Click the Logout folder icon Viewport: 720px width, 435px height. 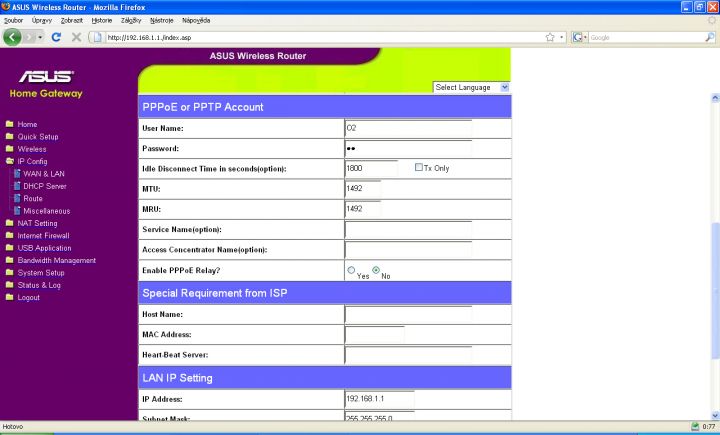[x=9, y=298]
